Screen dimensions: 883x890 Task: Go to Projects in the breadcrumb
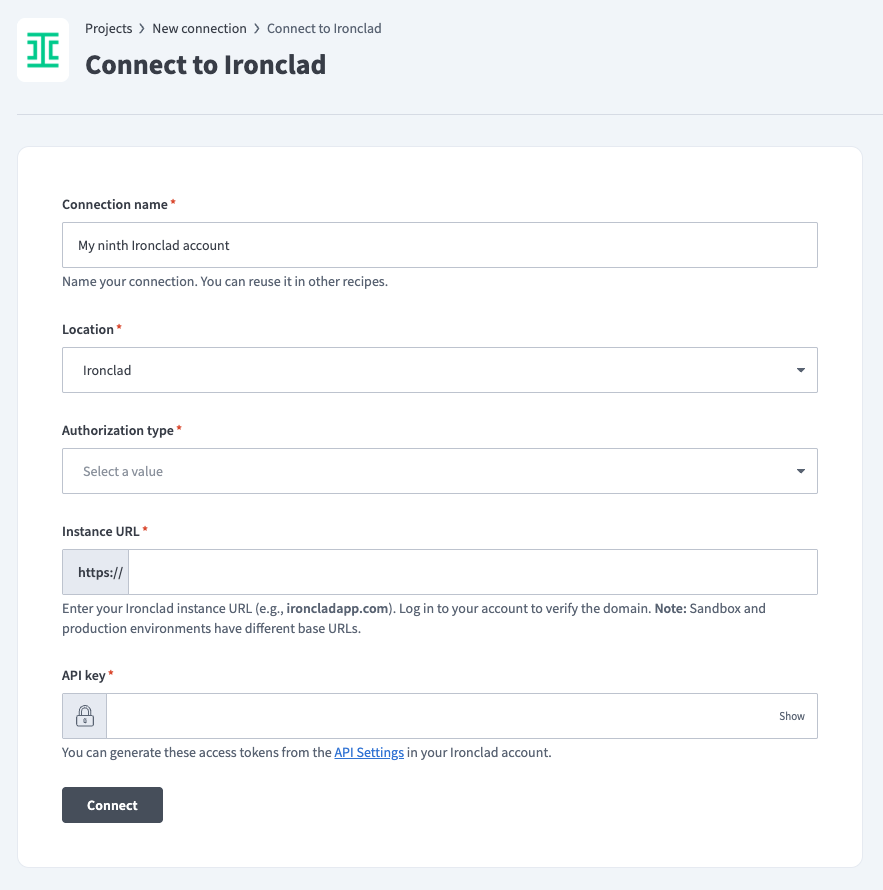[x=109, y=29]
